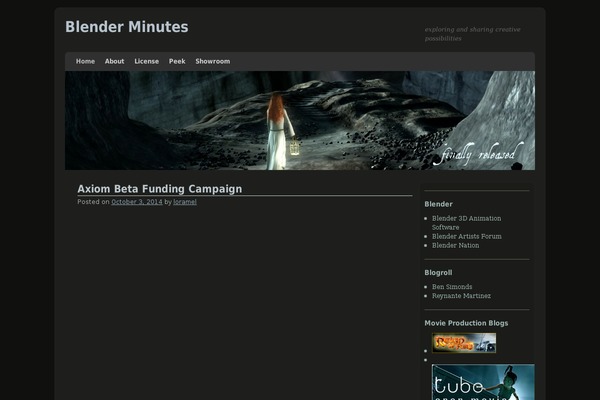The width and height of the screenshot is (600, 400).
Task: Click the October 3, 2014 date link
Action: tap(137, 202)
